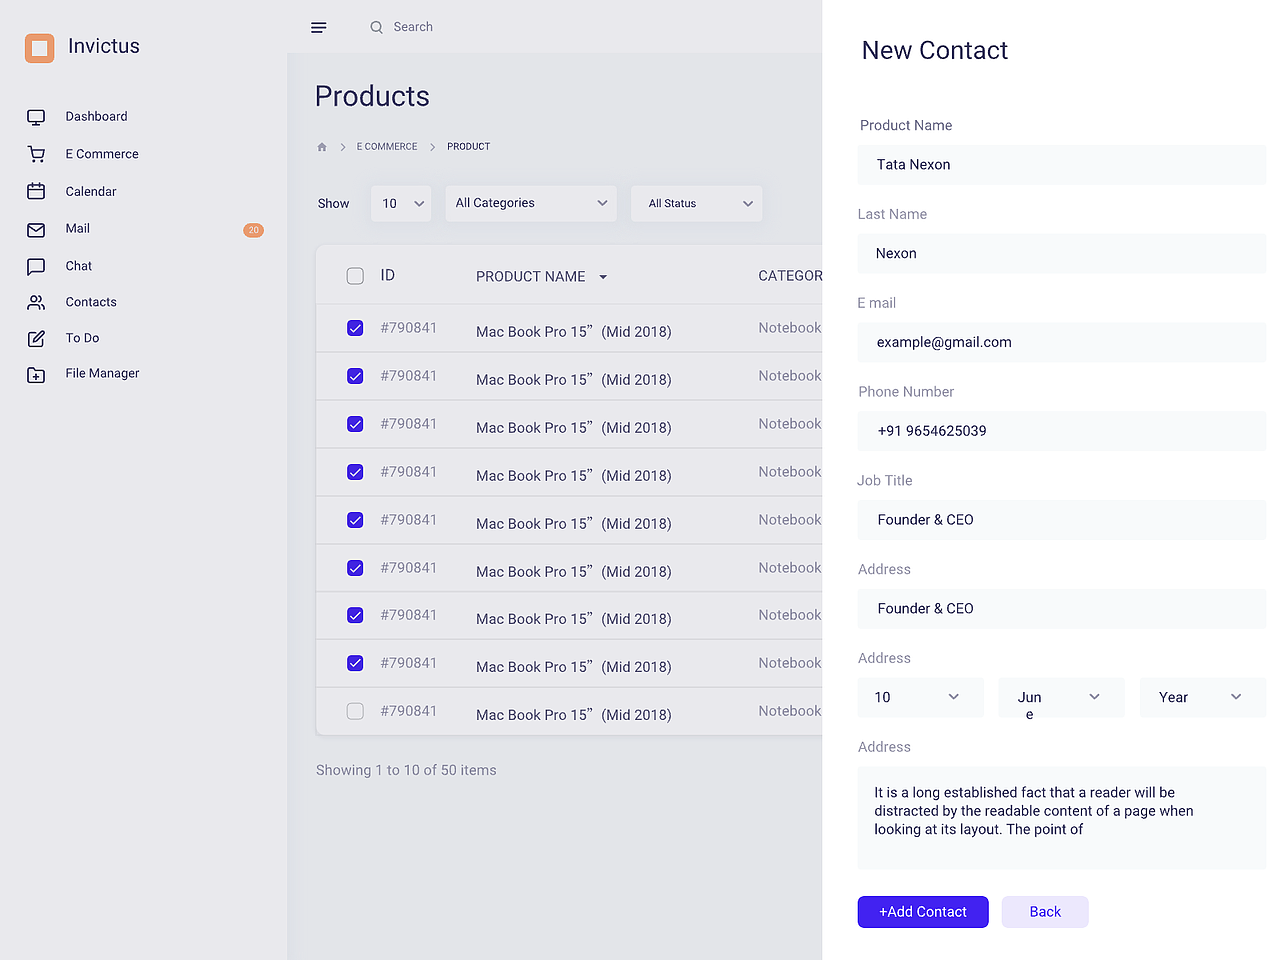Click the File Manager folder icon
1280x960 pixels.
point(36,375)
